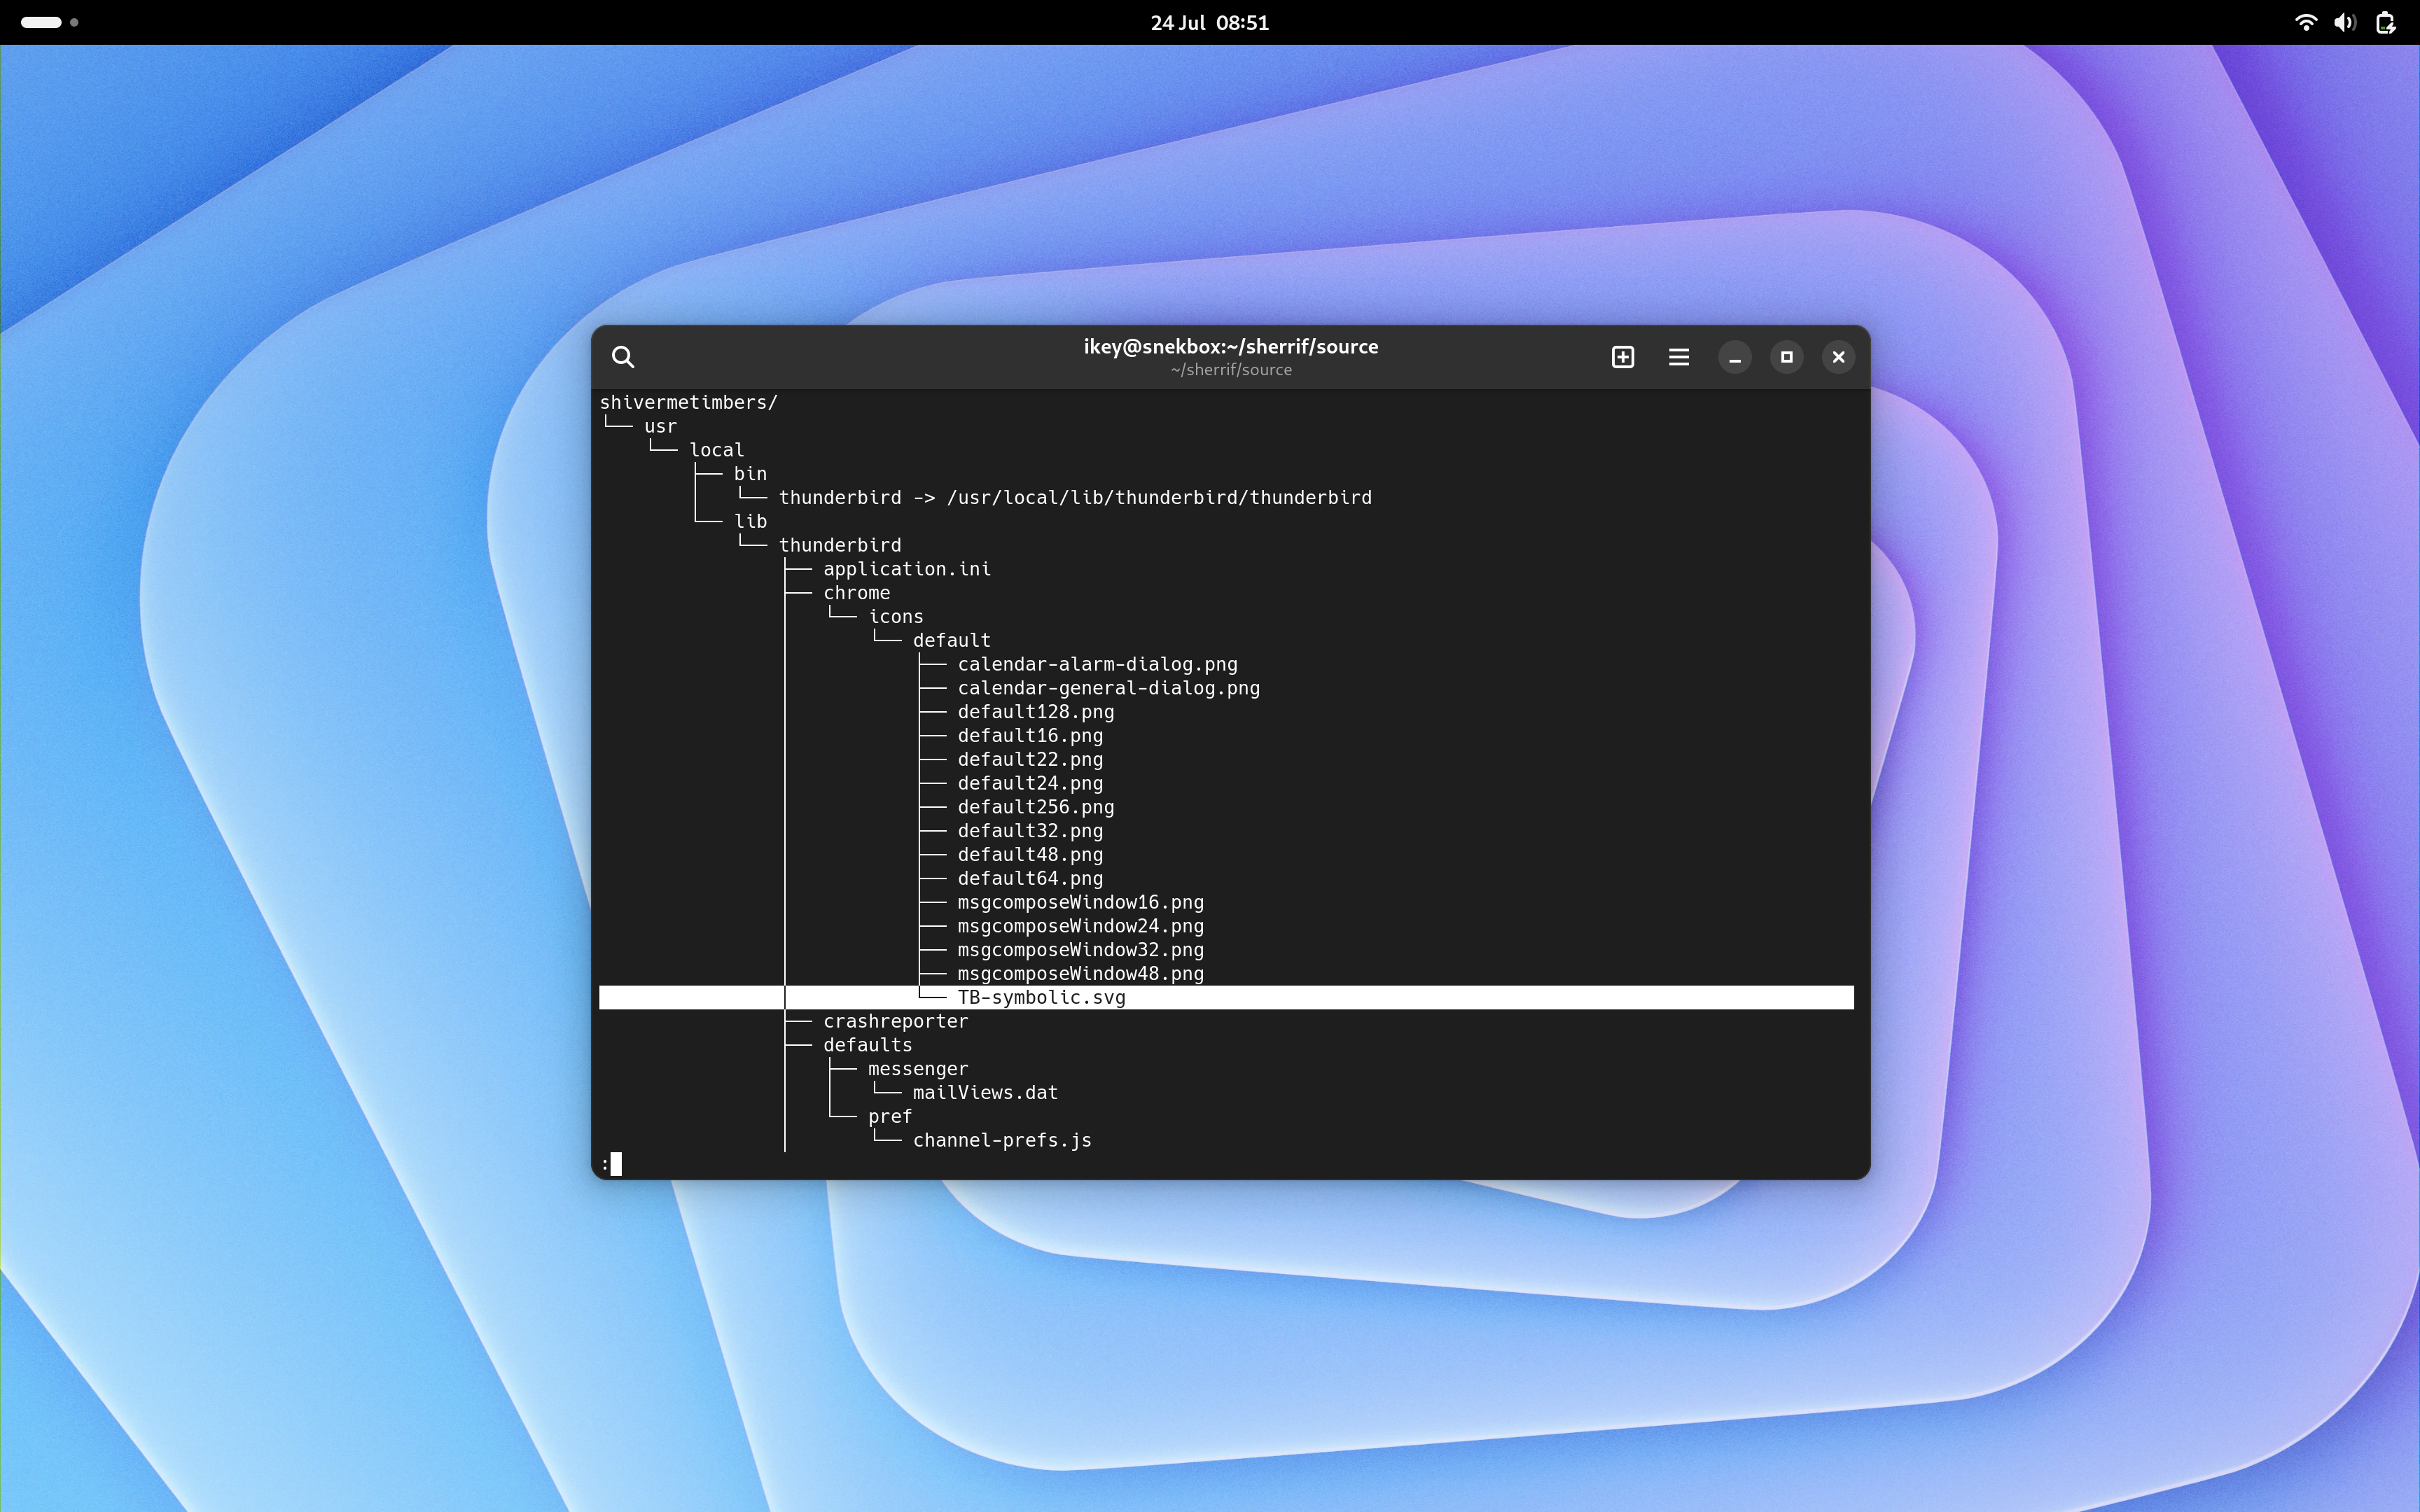Click the terminal title ikey@snekbox
This screenshot has height=1512, width=2420.
tap(1230, 347)
